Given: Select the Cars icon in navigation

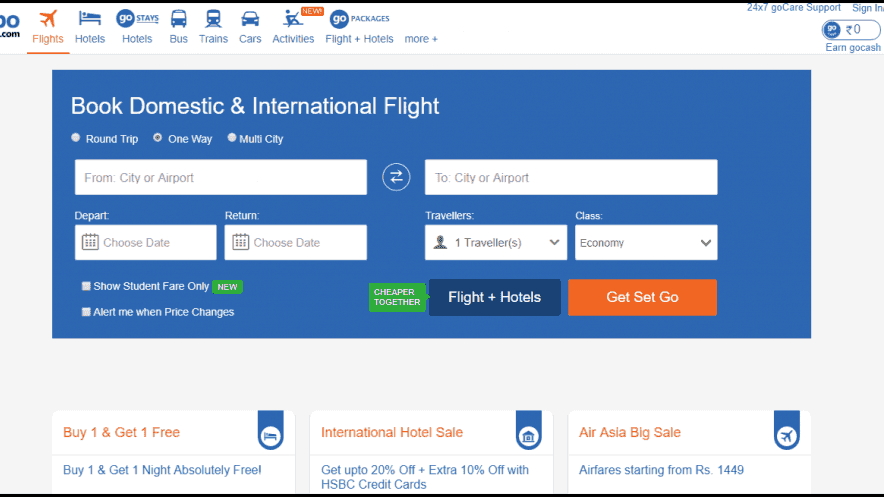Looking at the screenshot, I should (x=250, y=19).
